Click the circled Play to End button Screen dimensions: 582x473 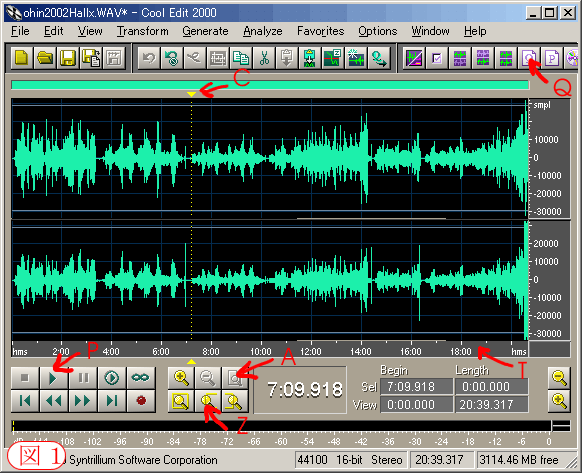click(112, 378)
